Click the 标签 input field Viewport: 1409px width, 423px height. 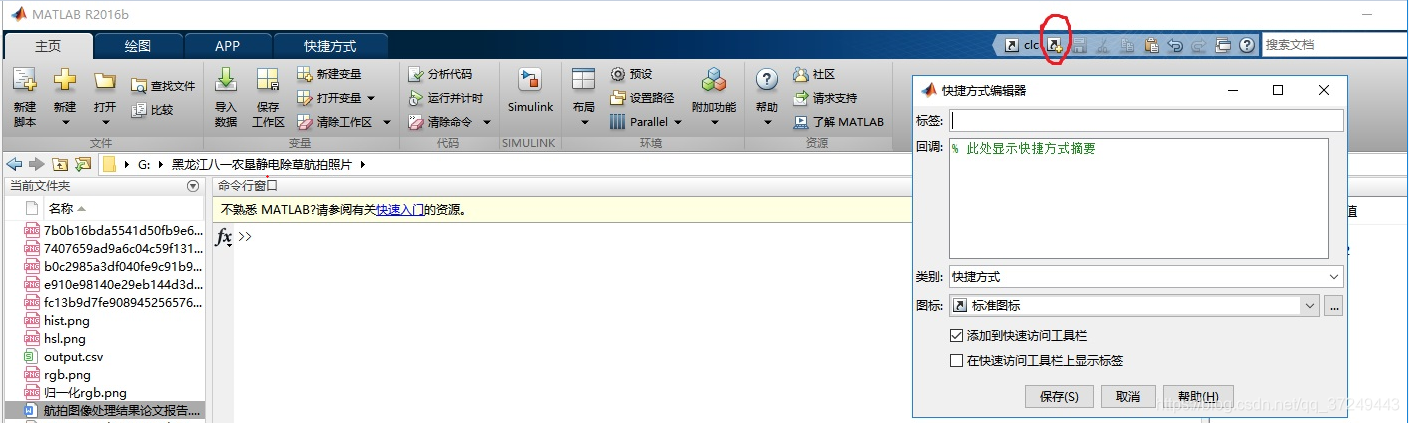(x=1146, y=120)
